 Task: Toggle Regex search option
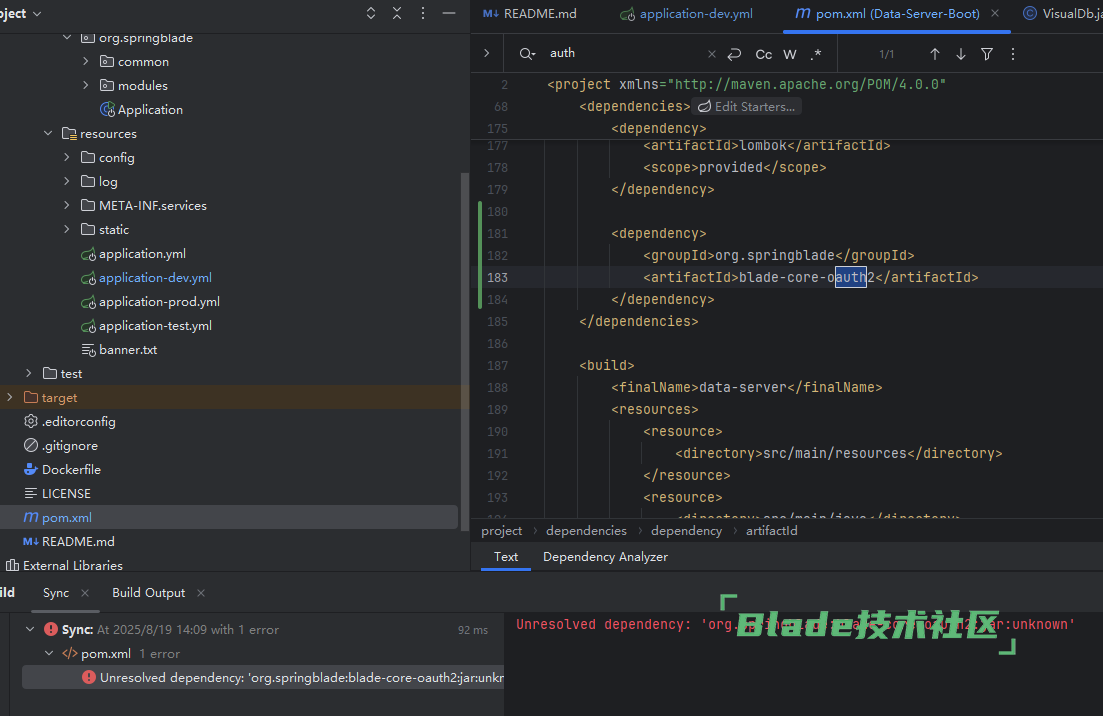(816, 54)
